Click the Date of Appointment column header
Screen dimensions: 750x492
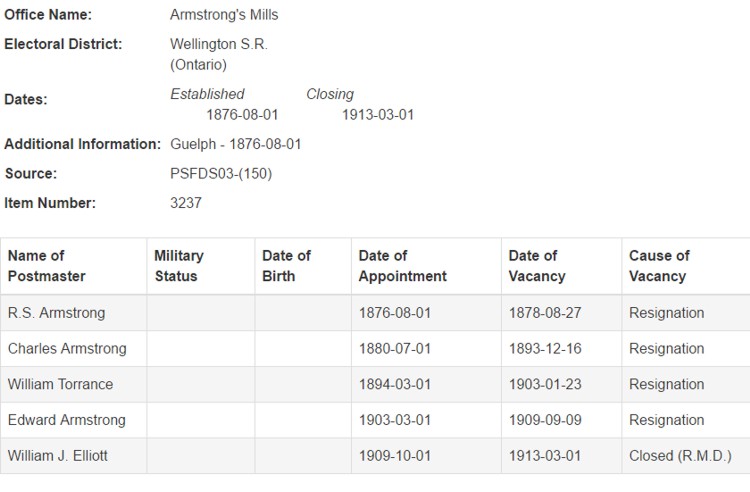coord(402,266)
